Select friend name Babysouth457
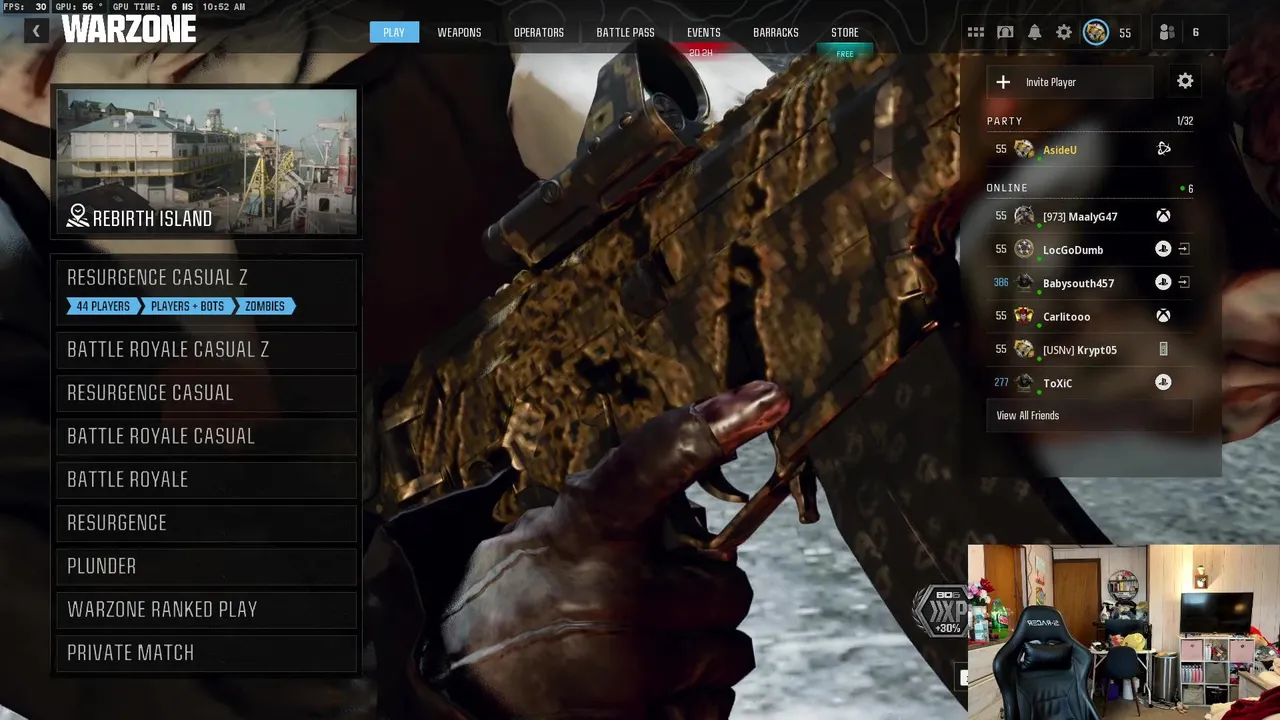This screenshot has height=720, width=1280. (x=1078, y=283)
